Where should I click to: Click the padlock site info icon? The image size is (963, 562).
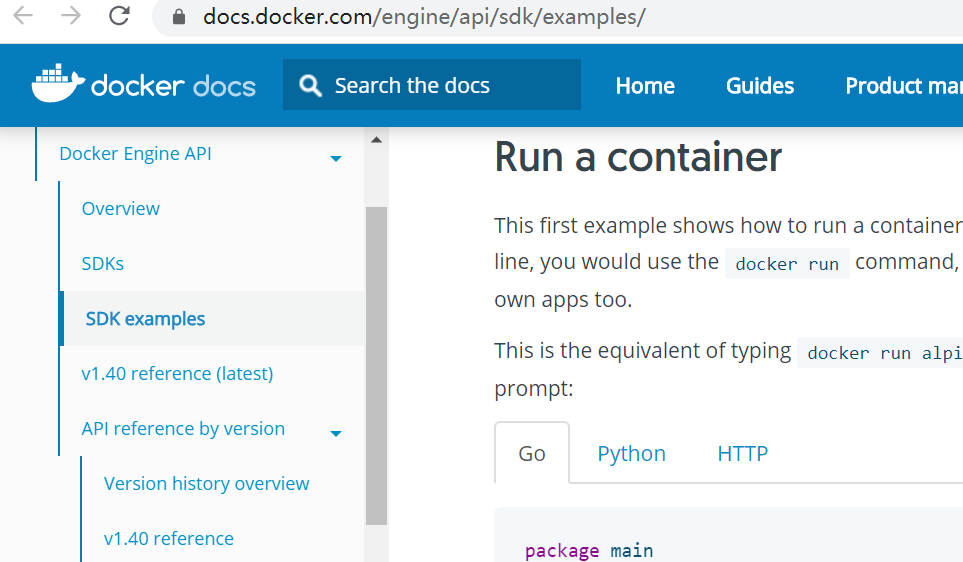[x=180, y=17]
